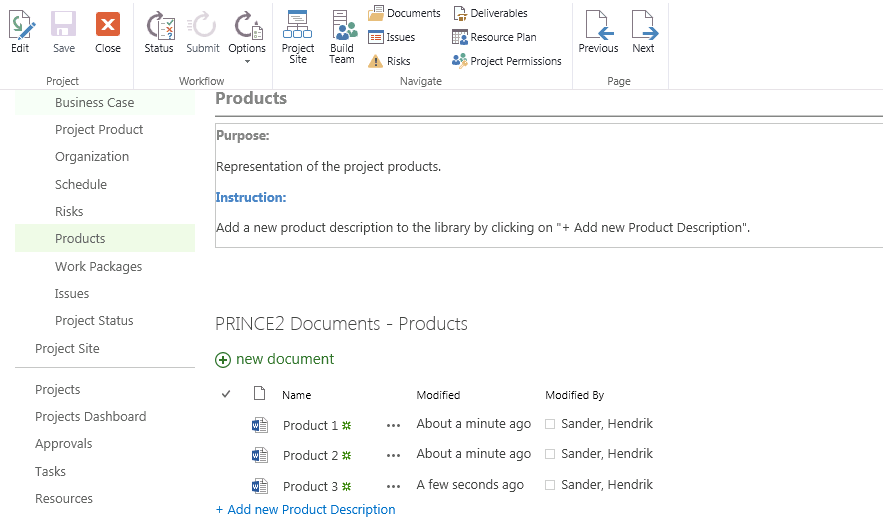
Task: Click the new document plus icon
Action: point(223,359)
